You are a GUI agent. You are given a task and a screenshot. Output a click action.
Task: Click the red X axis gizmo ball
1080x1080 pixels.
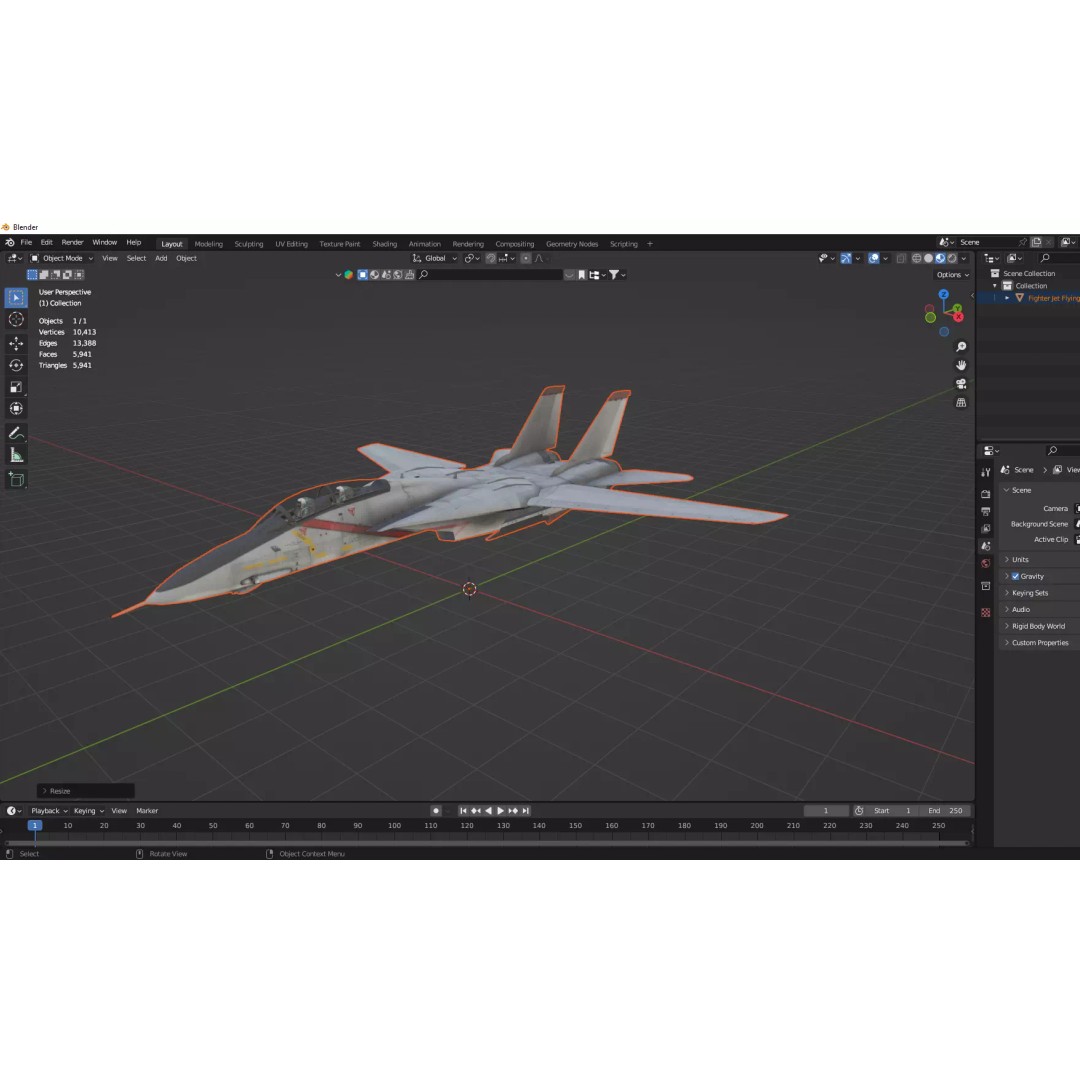pos(958,317)
